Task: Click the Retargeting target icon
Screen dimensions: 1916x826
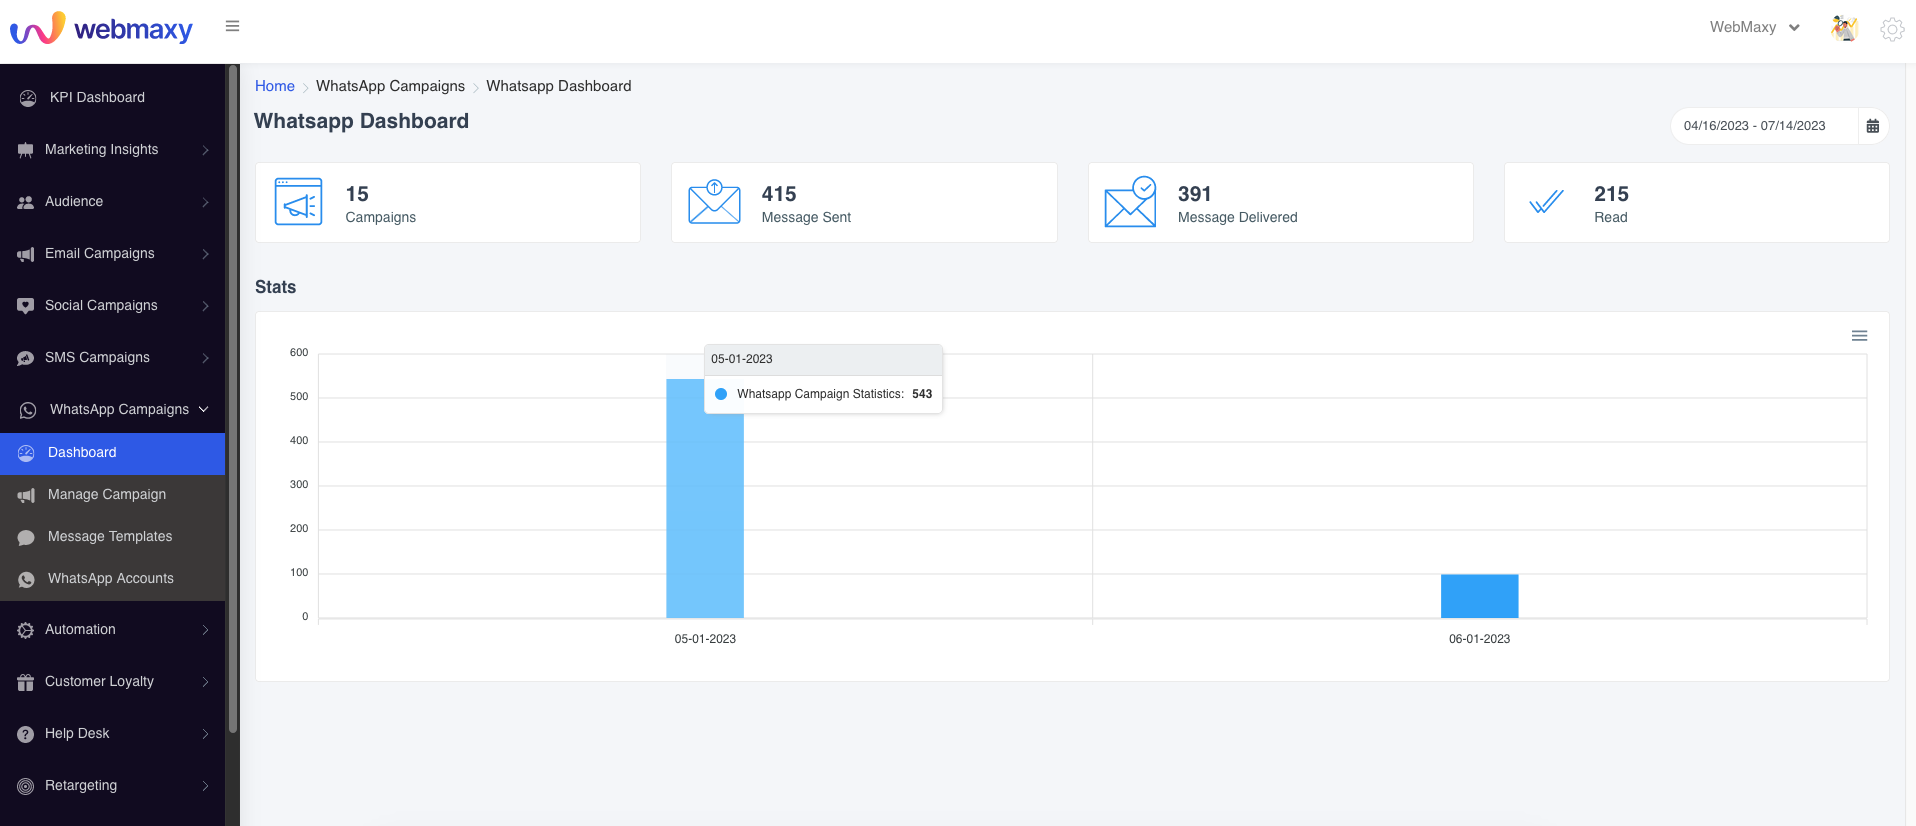Action: pos(26,786)
